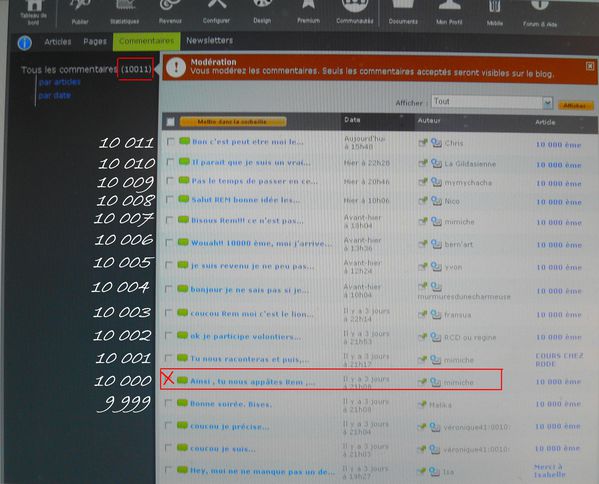The image size is (599, 484).
Task: Check the box for Nico's comment row
Action: tap(170, 200)
